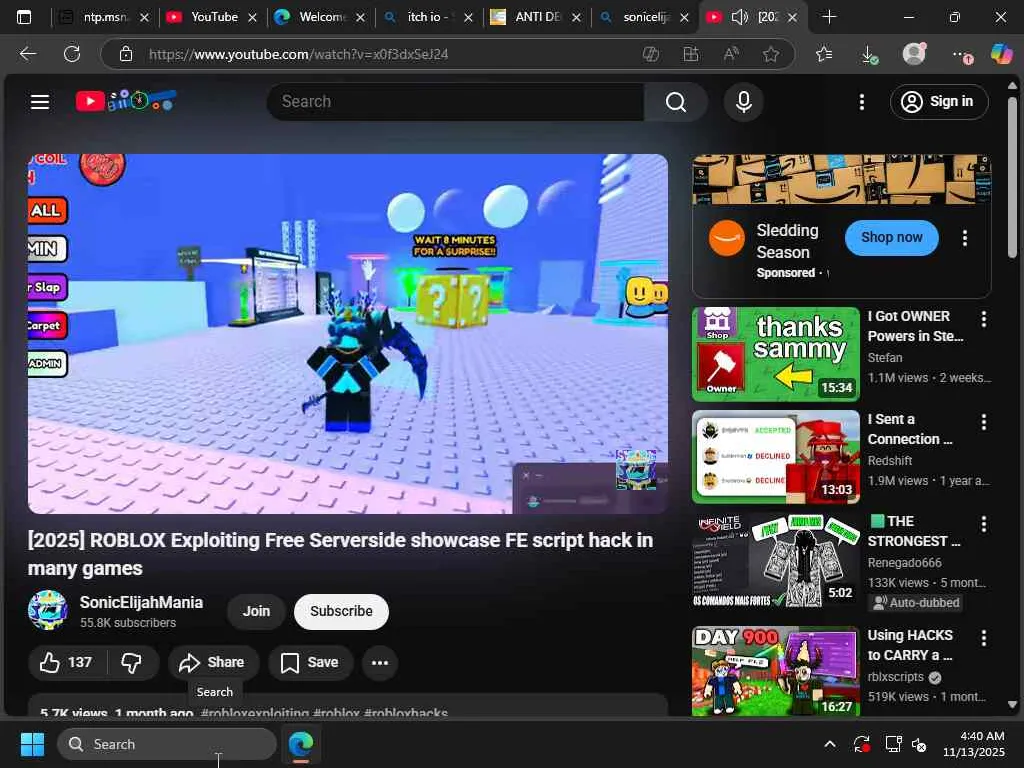
Task: Open options for Sledding Season ad
Action: 965,238
